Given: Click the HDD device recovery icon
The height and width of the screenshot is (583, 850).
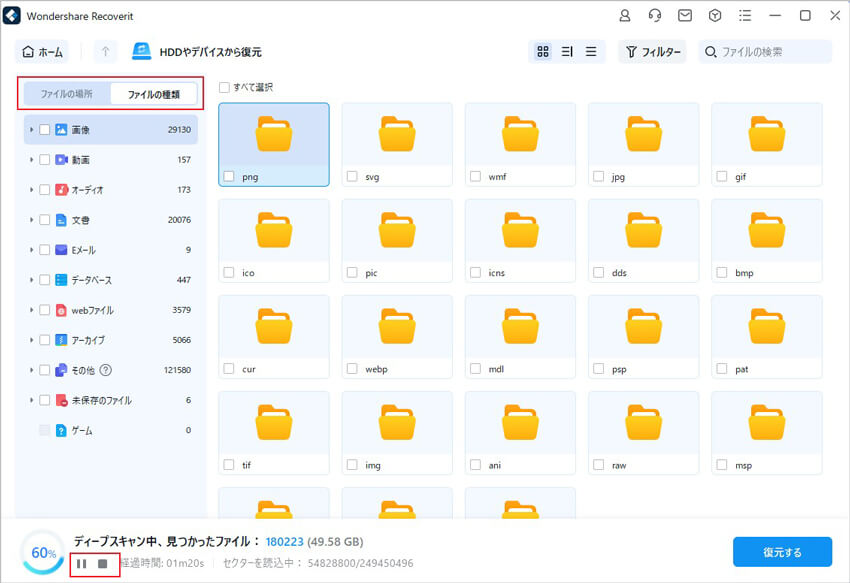Looking at the screenshot, I should click(141, 52).
